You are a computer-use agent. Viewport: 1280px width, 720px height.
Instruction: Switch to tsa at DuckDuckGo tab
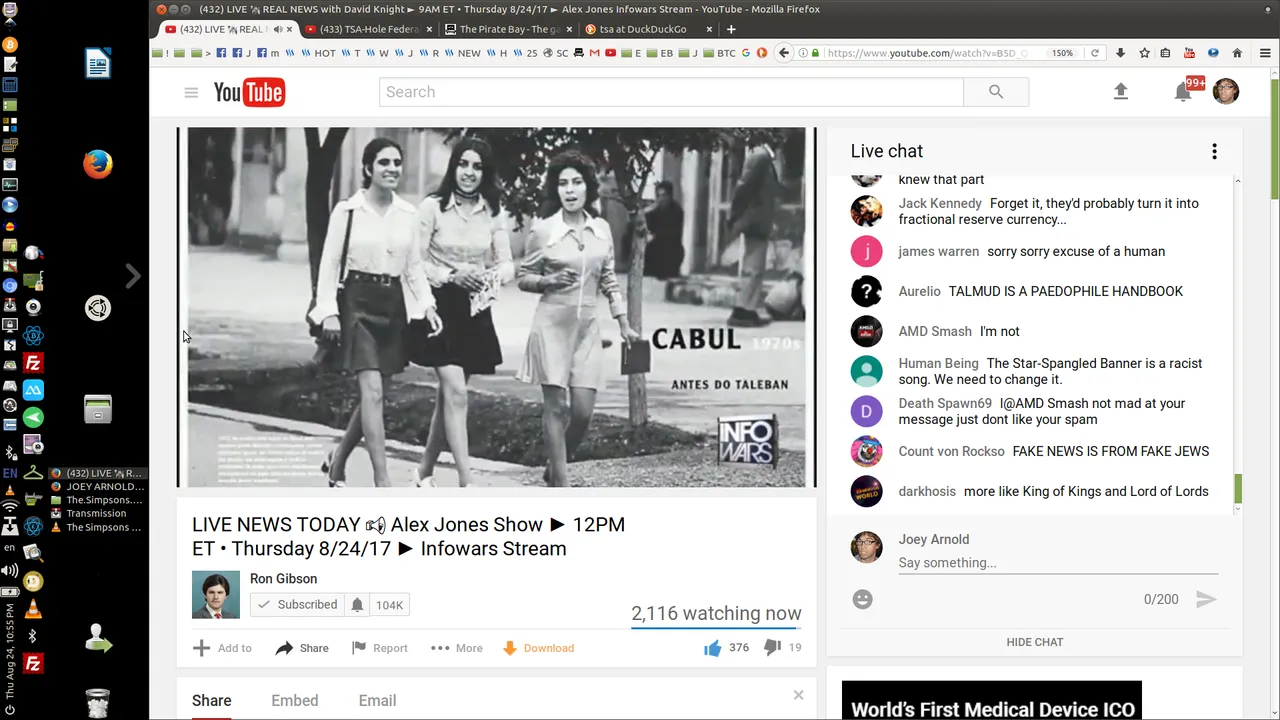click(x=645, y=29)
